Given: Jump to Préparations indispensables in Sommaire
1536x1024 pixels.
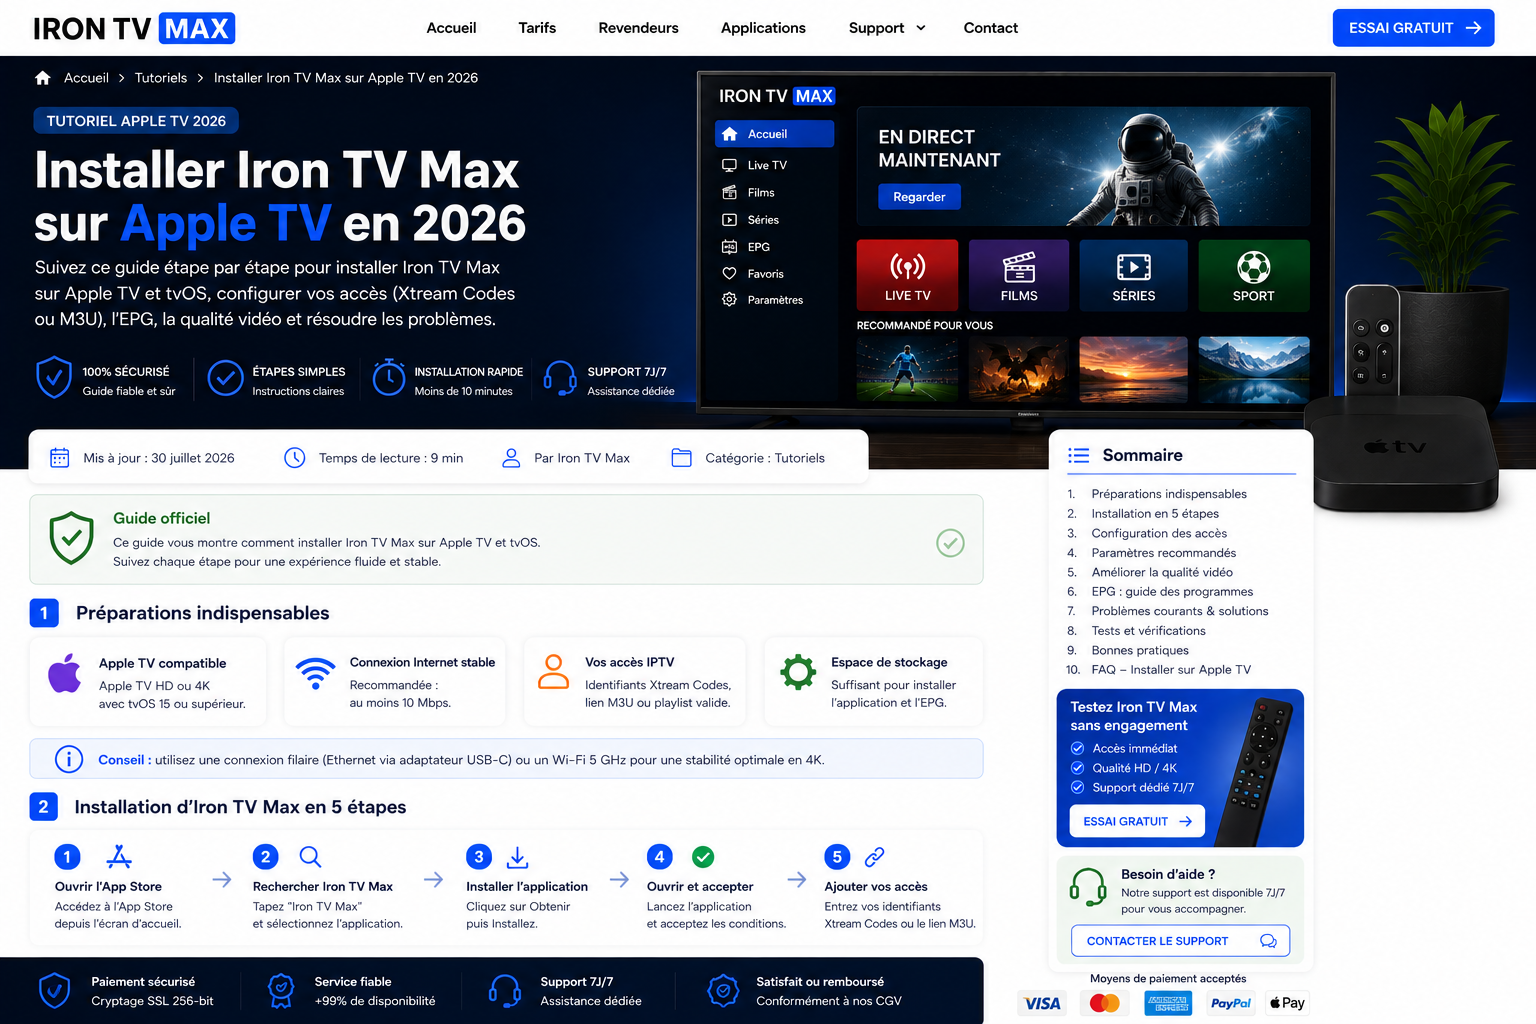Looking at the screenshot, I should click(x=1169, y=494).
